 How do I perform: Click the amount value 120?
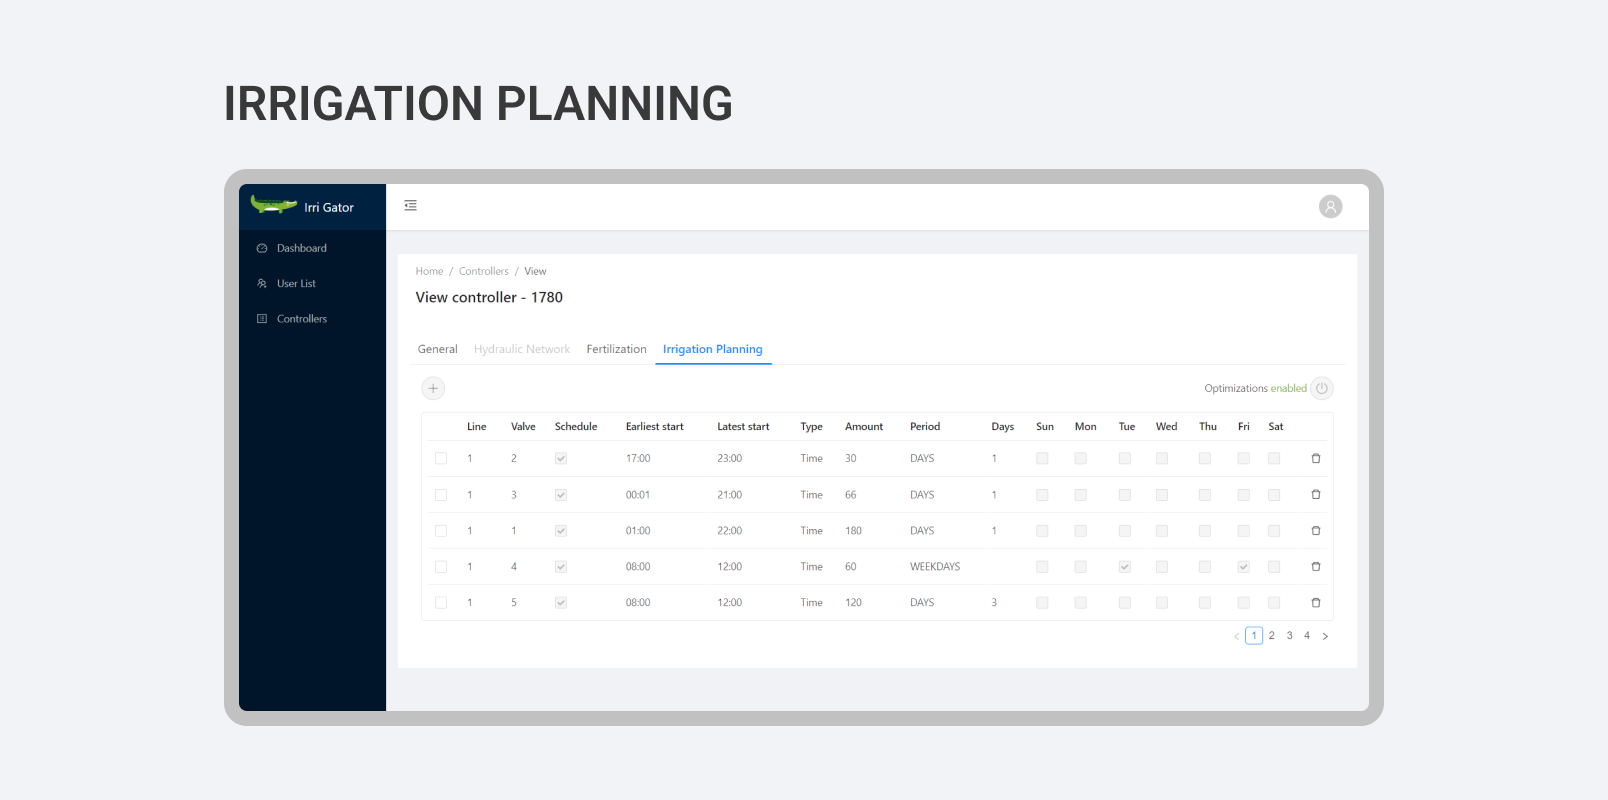[853, 602]
